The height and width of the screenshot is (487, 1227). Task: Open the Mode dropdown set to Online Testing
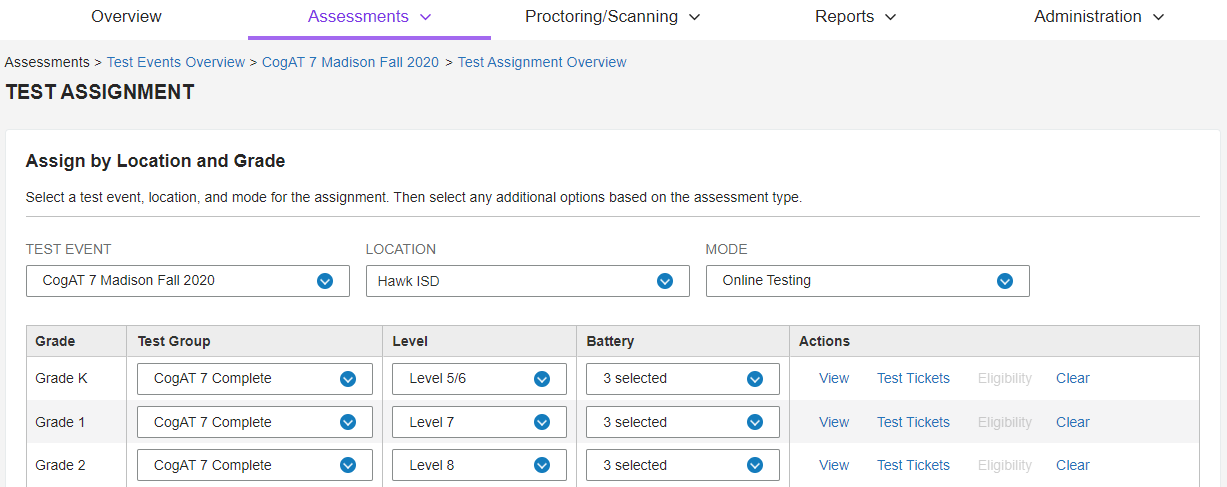867,281
